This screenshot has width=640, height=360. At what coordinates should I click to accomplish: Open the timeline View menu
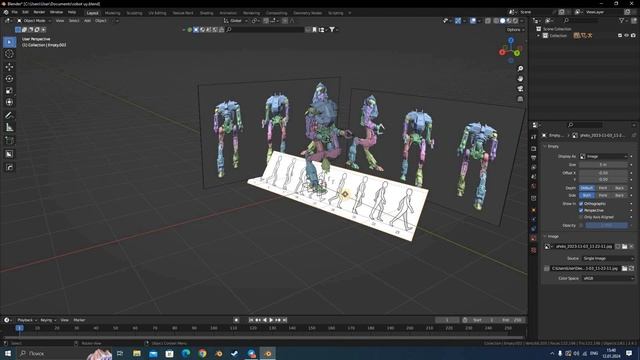point(64,320)
